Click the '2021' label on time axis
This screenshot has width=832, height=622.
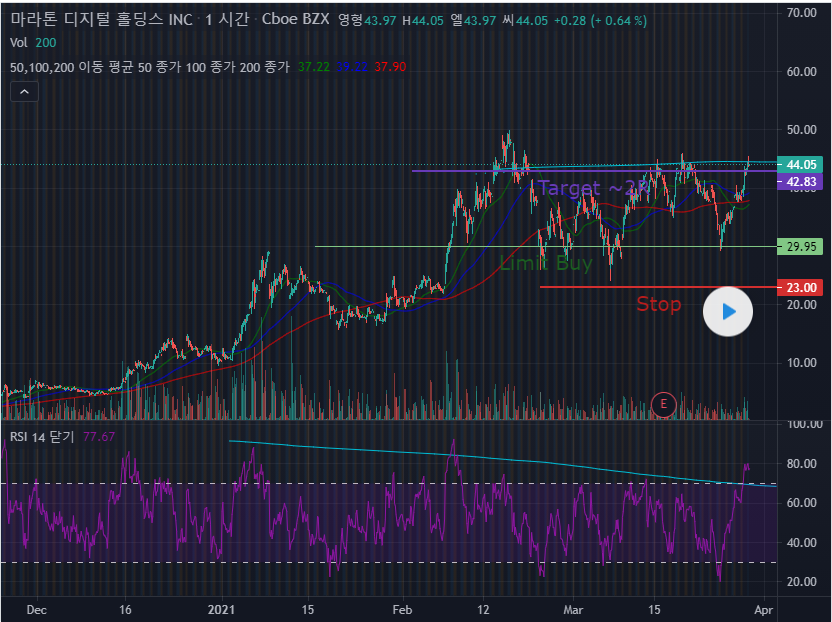pyautogui.click(x=222, y=608)
